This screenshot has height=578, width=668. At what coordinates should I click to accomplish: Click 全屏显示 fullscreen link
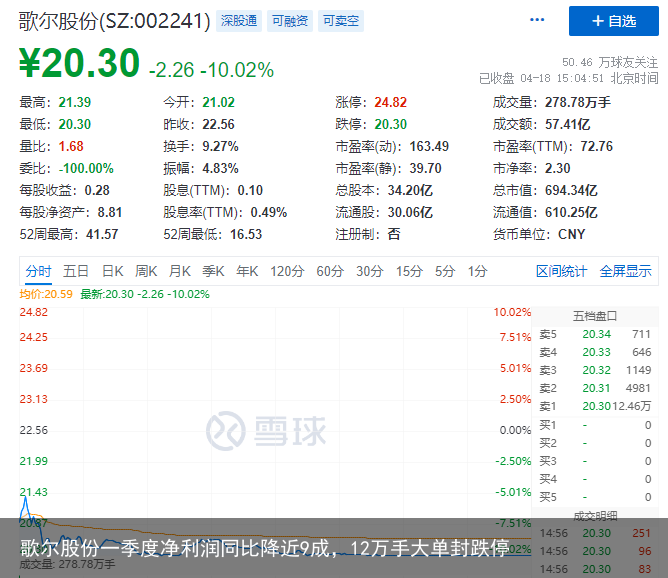pyautogui.click(x=625, y=271)
